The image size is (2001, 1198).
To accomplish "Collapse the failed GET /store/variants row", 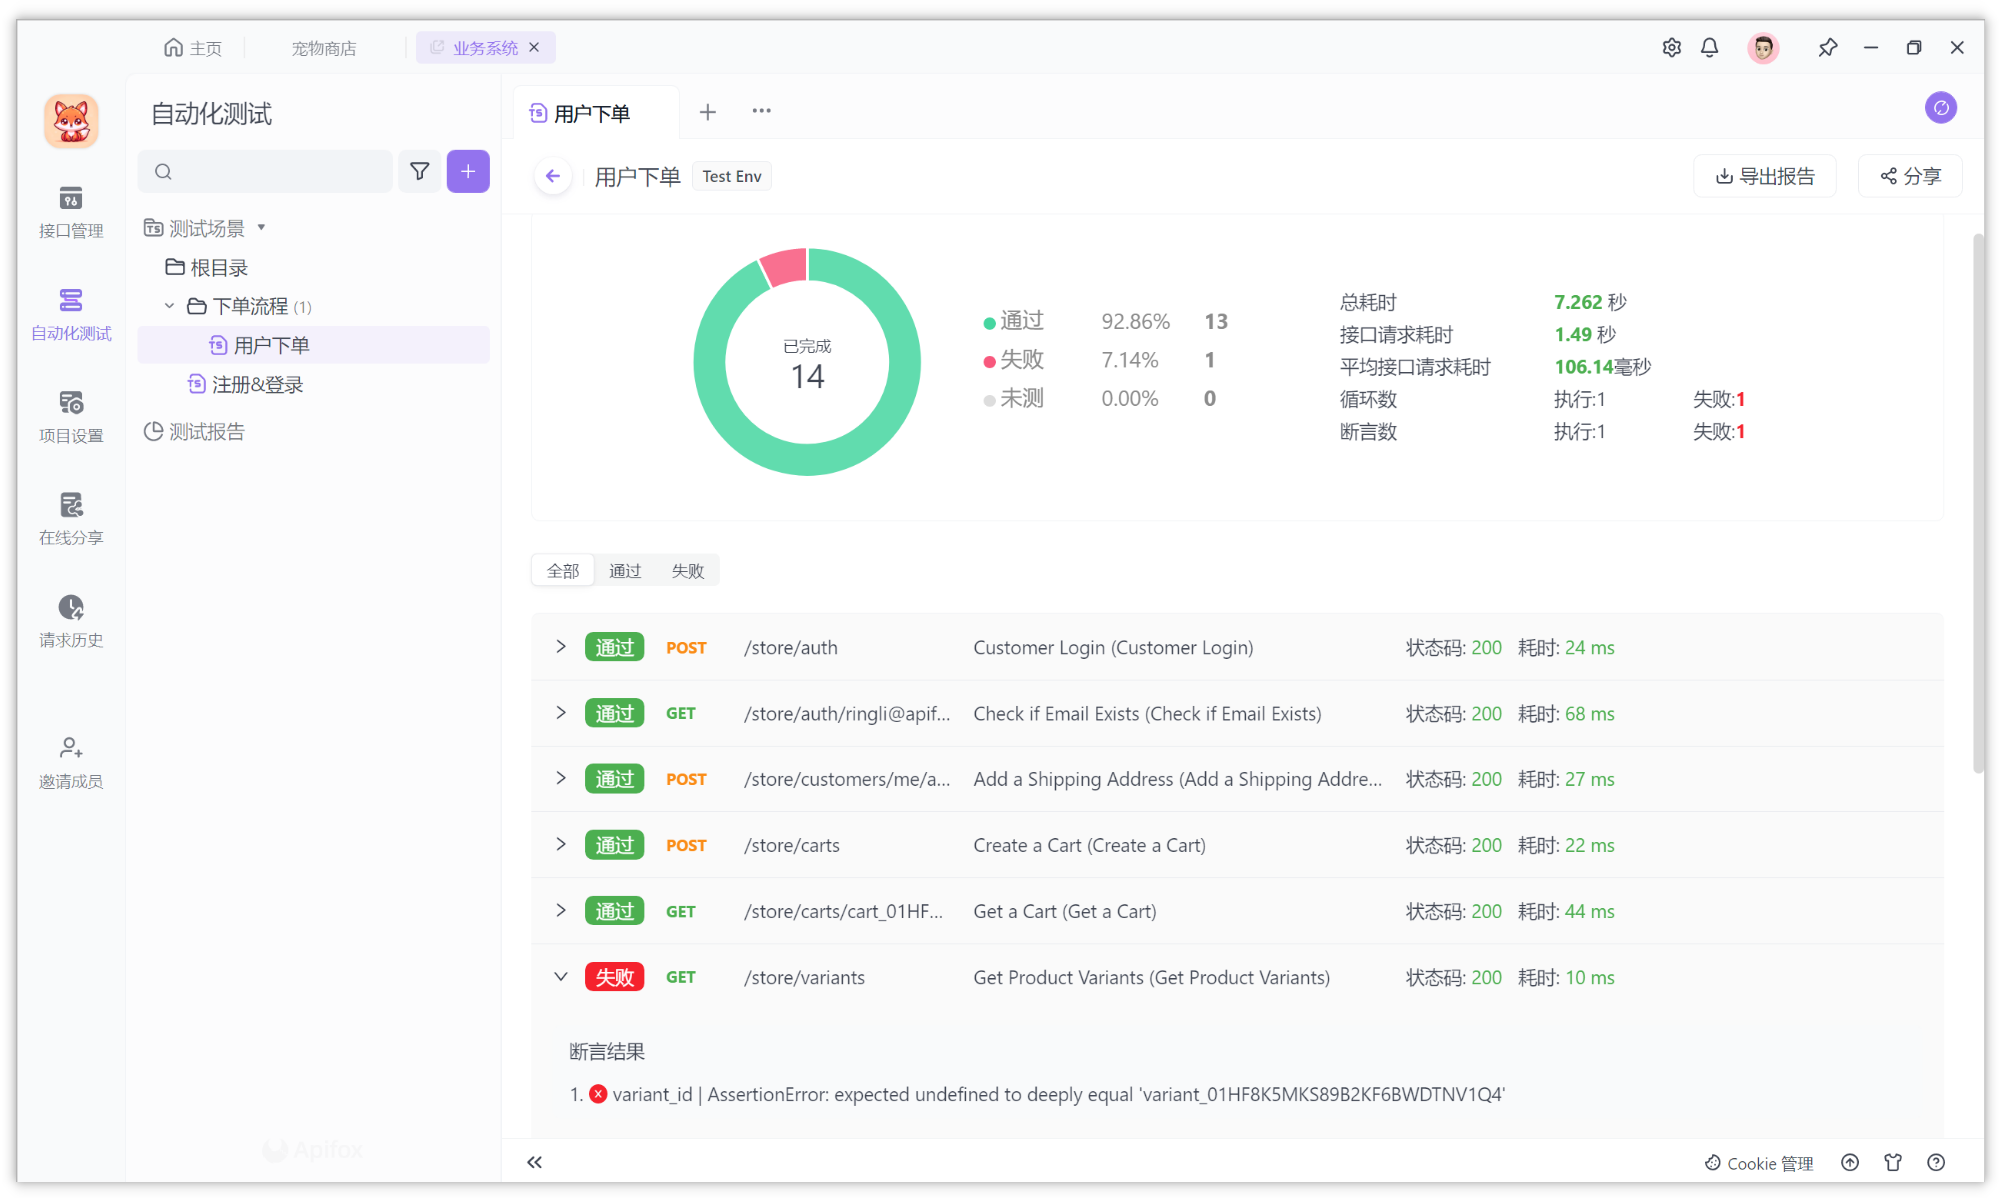I will [x=560, y=977].
